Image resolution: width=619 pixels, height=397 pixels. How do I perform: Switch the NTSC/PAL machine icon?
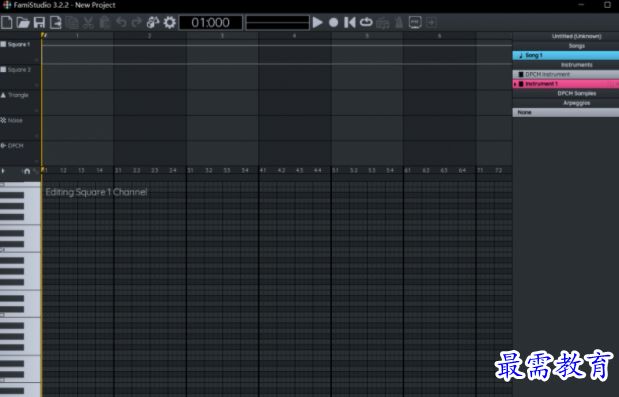pyautogui.click(x=415, y=22)
